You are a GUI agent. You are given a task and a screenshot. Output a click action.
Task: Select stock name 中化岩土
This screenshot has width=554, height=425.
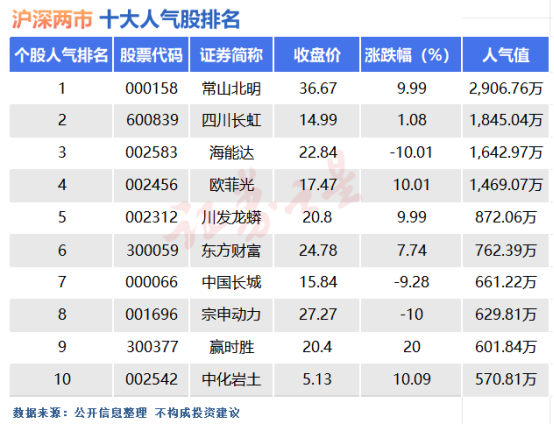pyautogui.click(x=231, y=380)
